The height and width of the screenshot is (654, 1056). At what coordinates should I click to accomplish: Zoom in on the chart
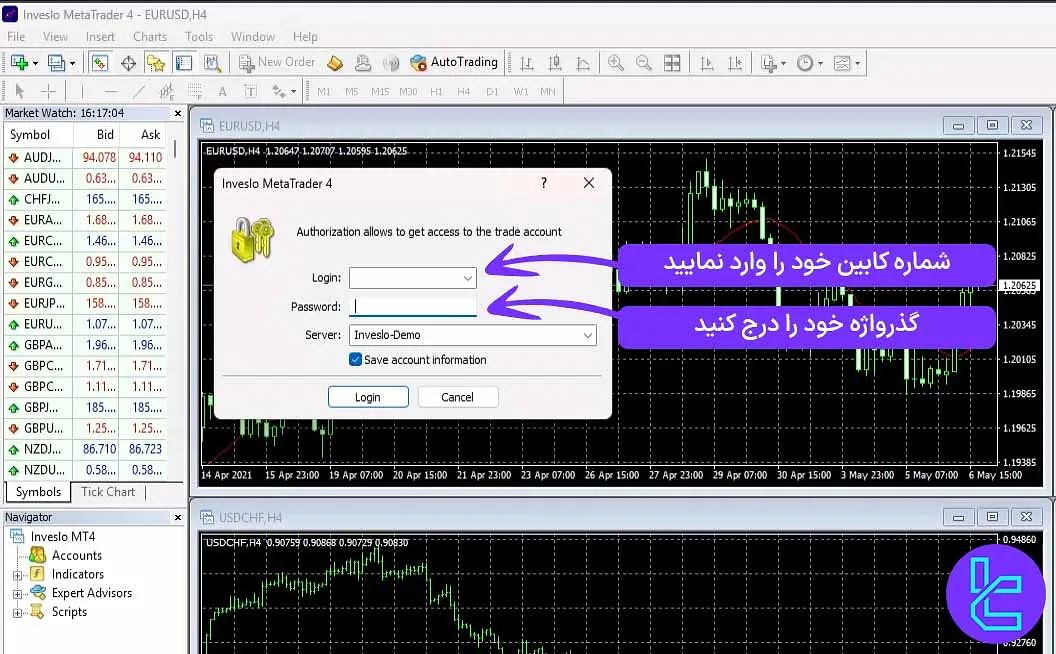614,62
